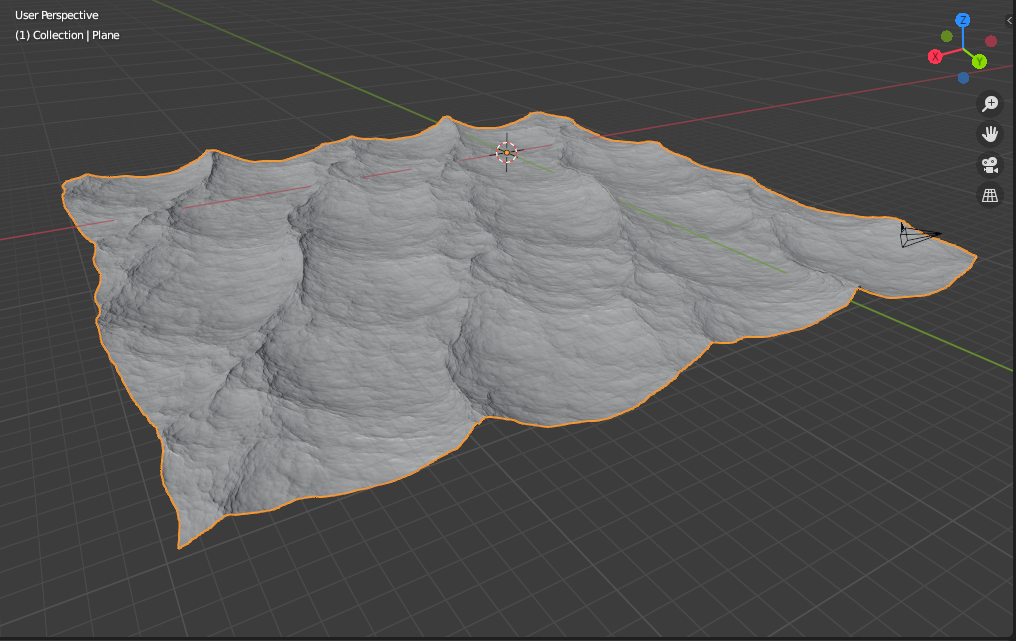The width and height of the screenshot is (1016, 641).
Task: Click the Y axis on the navigation gizmo
Action: pyautogui.click(x=980, y=61)
